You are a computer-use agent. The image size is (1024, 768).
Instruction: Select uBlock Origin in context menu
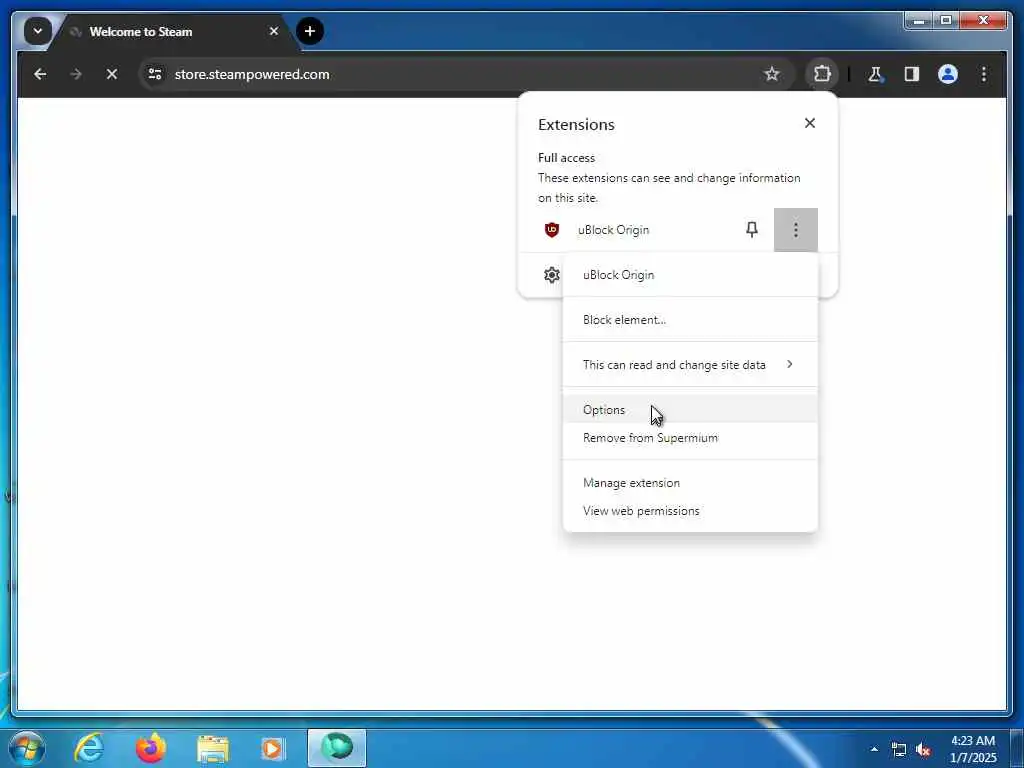[690, 275]
